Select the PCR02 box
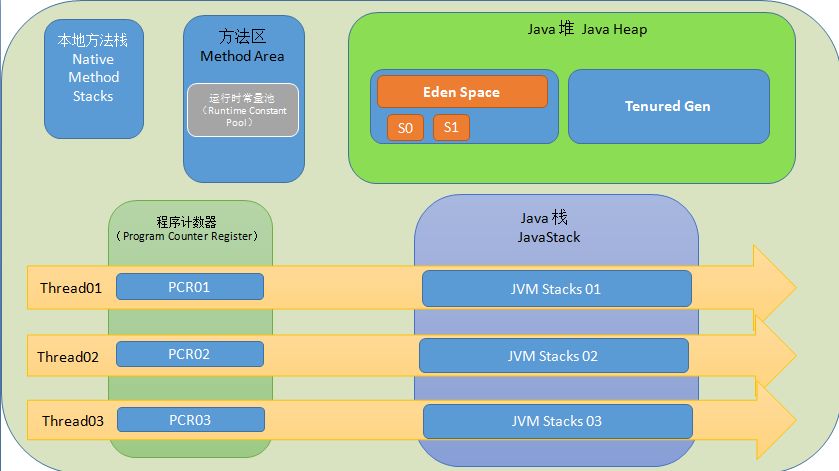Image resolution: width=839 pixels, height=471 pixels. tap(189, 354)
